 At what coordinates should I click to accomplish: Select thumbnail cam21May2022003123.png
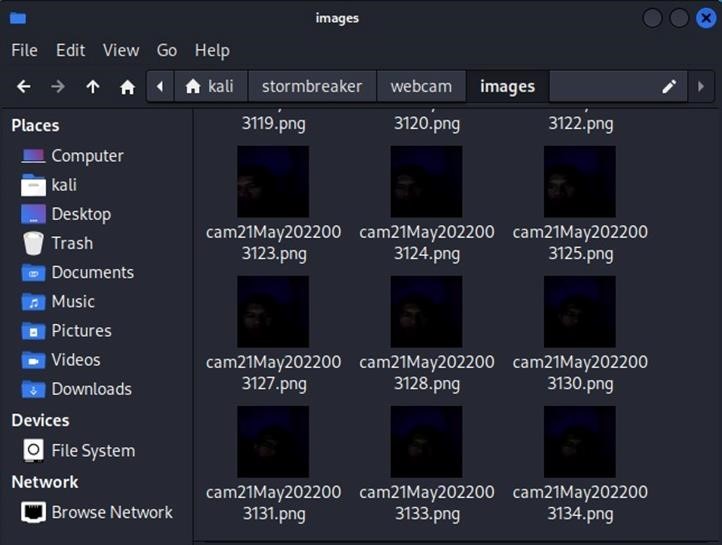[x=273, y=182]
